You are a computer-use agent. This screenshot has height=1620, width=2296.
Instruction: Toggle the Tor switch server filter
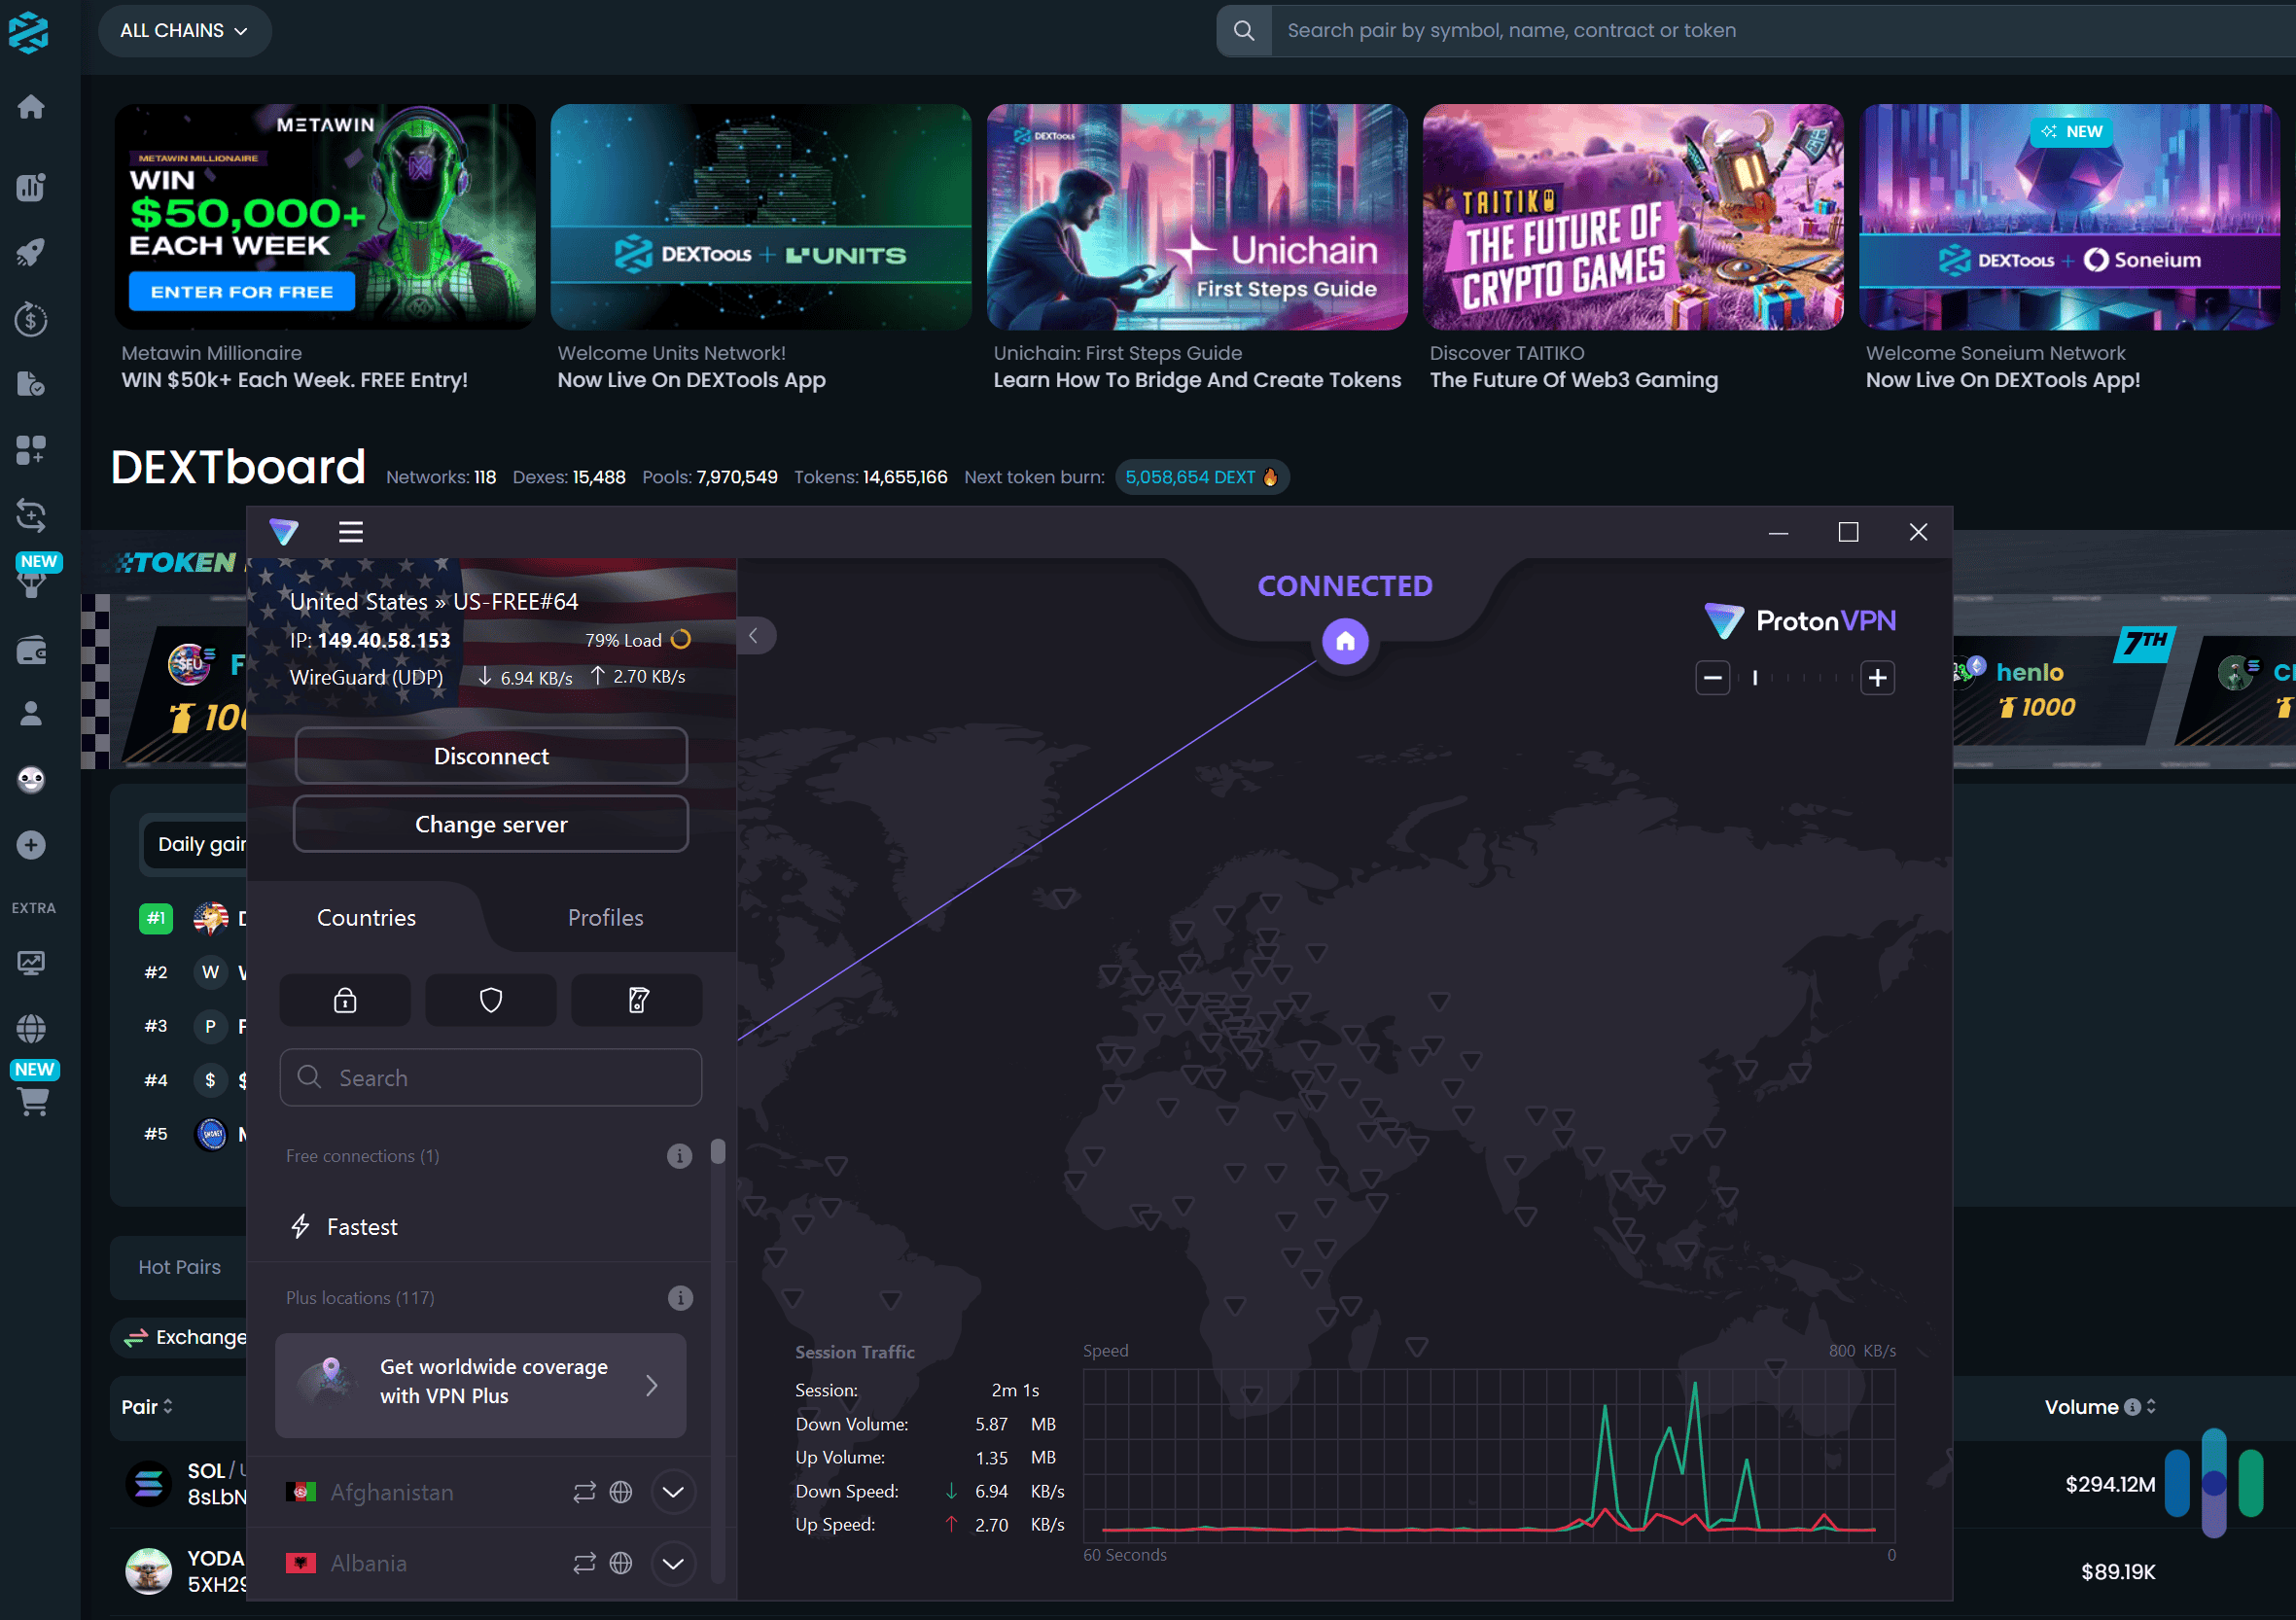(x=636, y=1000)
